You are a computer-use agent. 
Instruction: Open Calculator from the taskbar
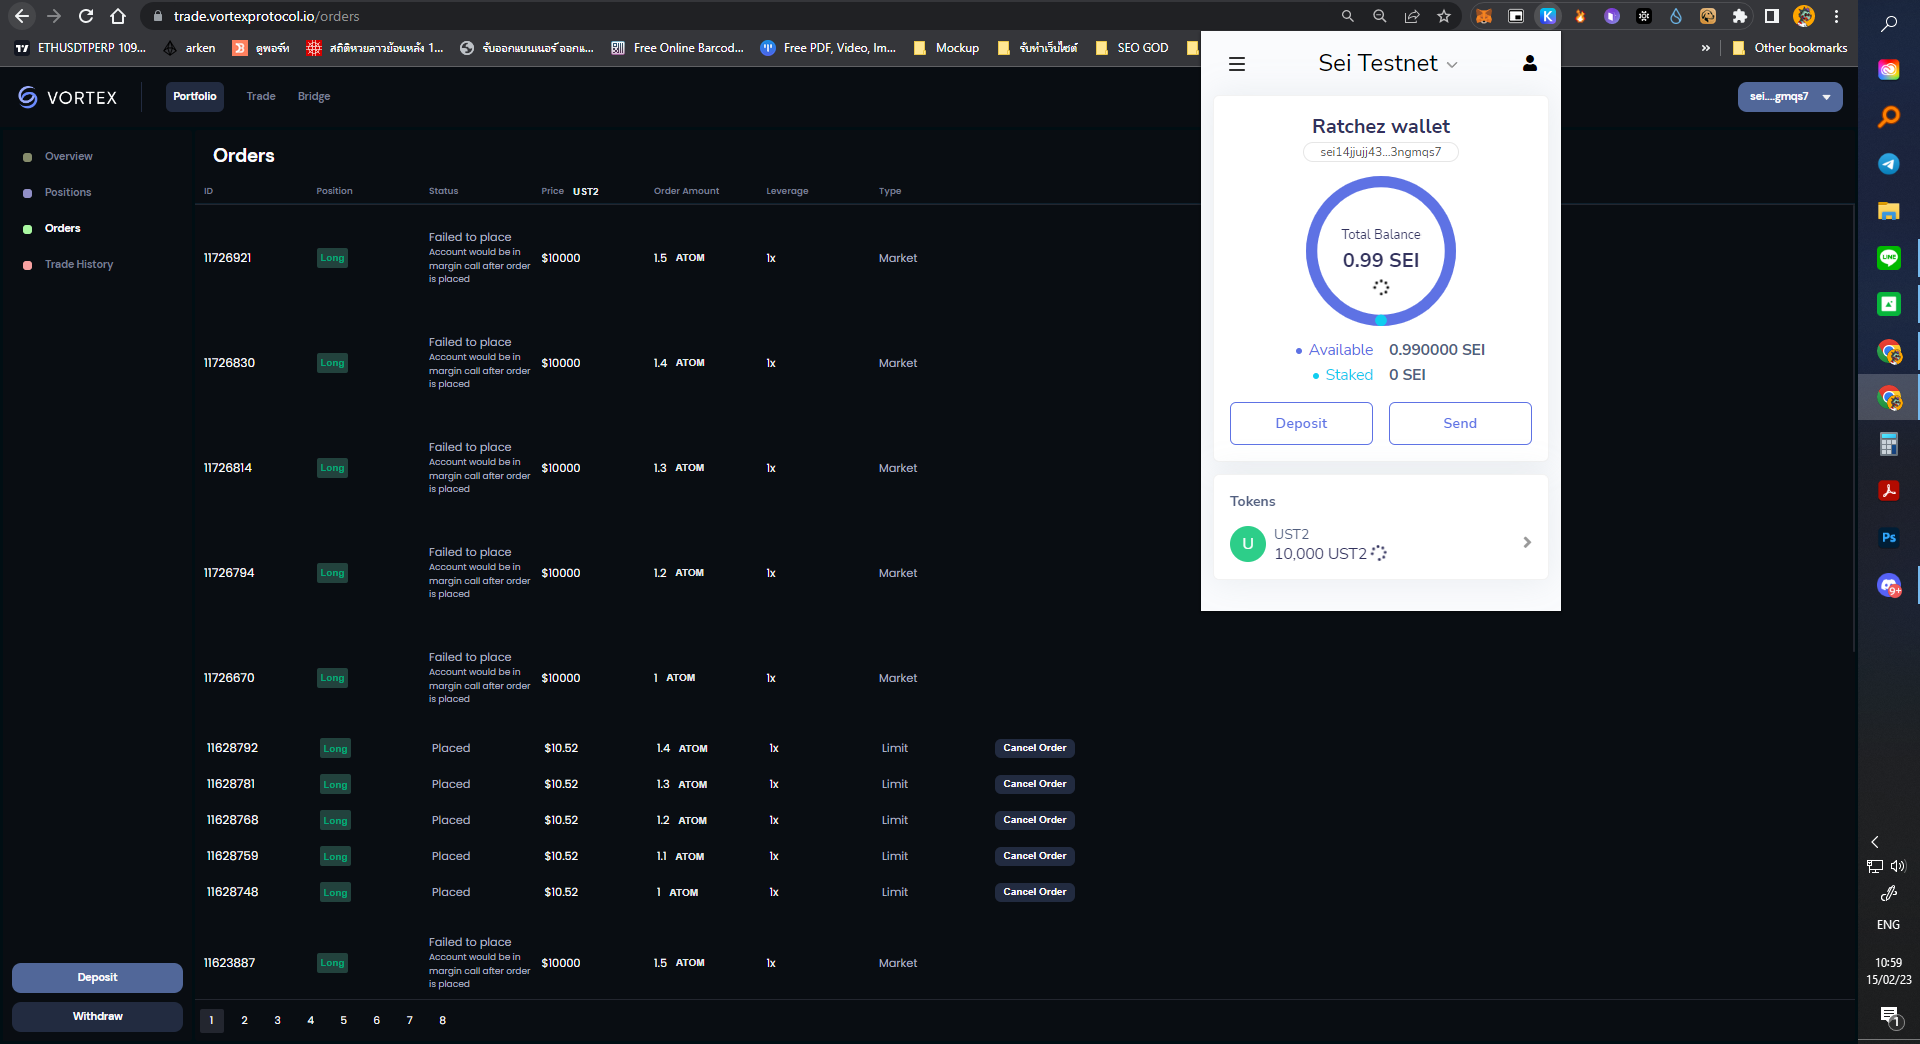coord(1889,444)
